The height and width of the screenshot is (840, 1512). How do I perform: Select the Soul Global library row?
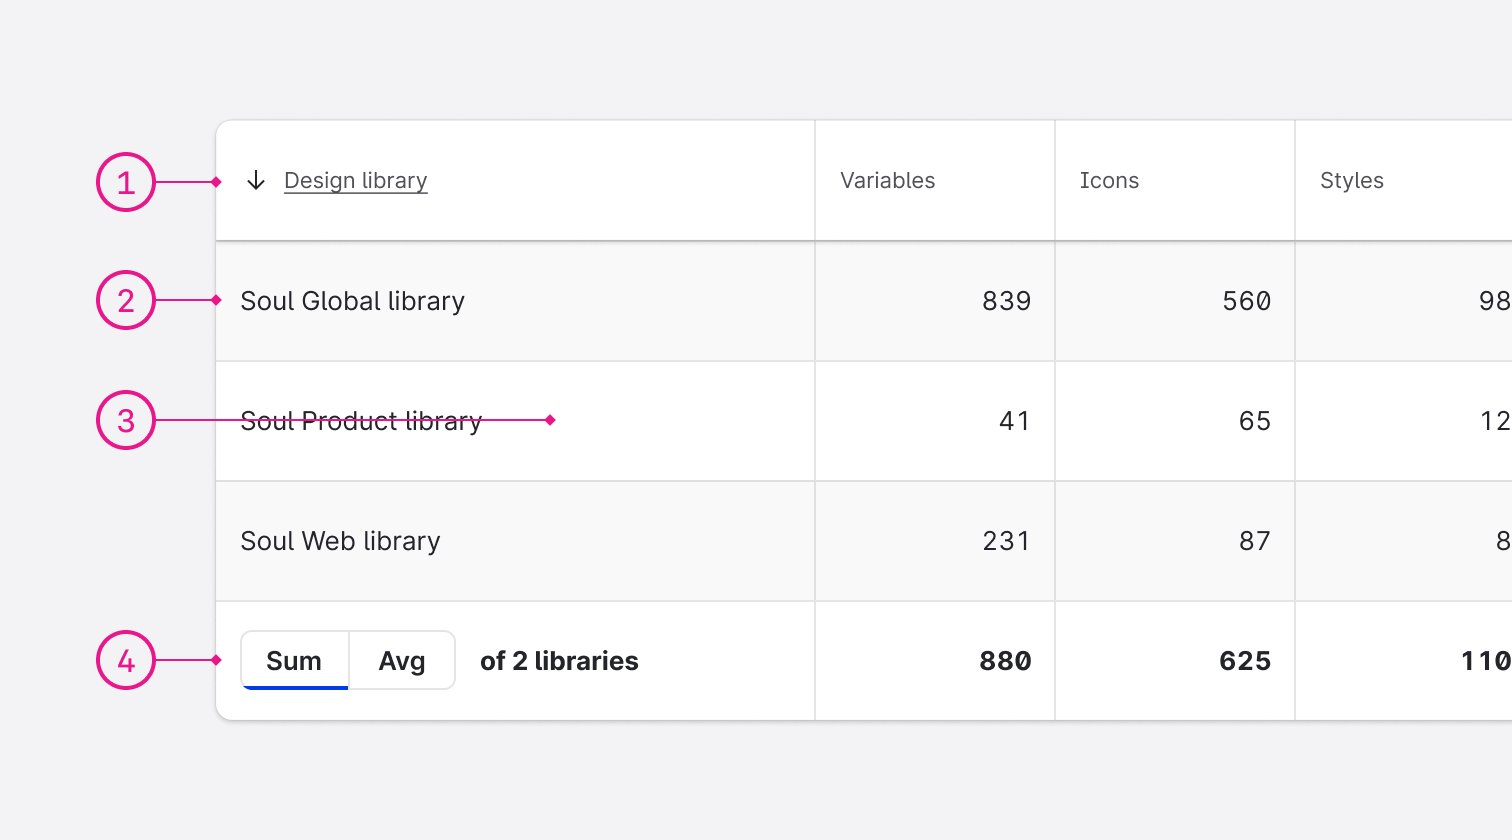click(352, 300)
